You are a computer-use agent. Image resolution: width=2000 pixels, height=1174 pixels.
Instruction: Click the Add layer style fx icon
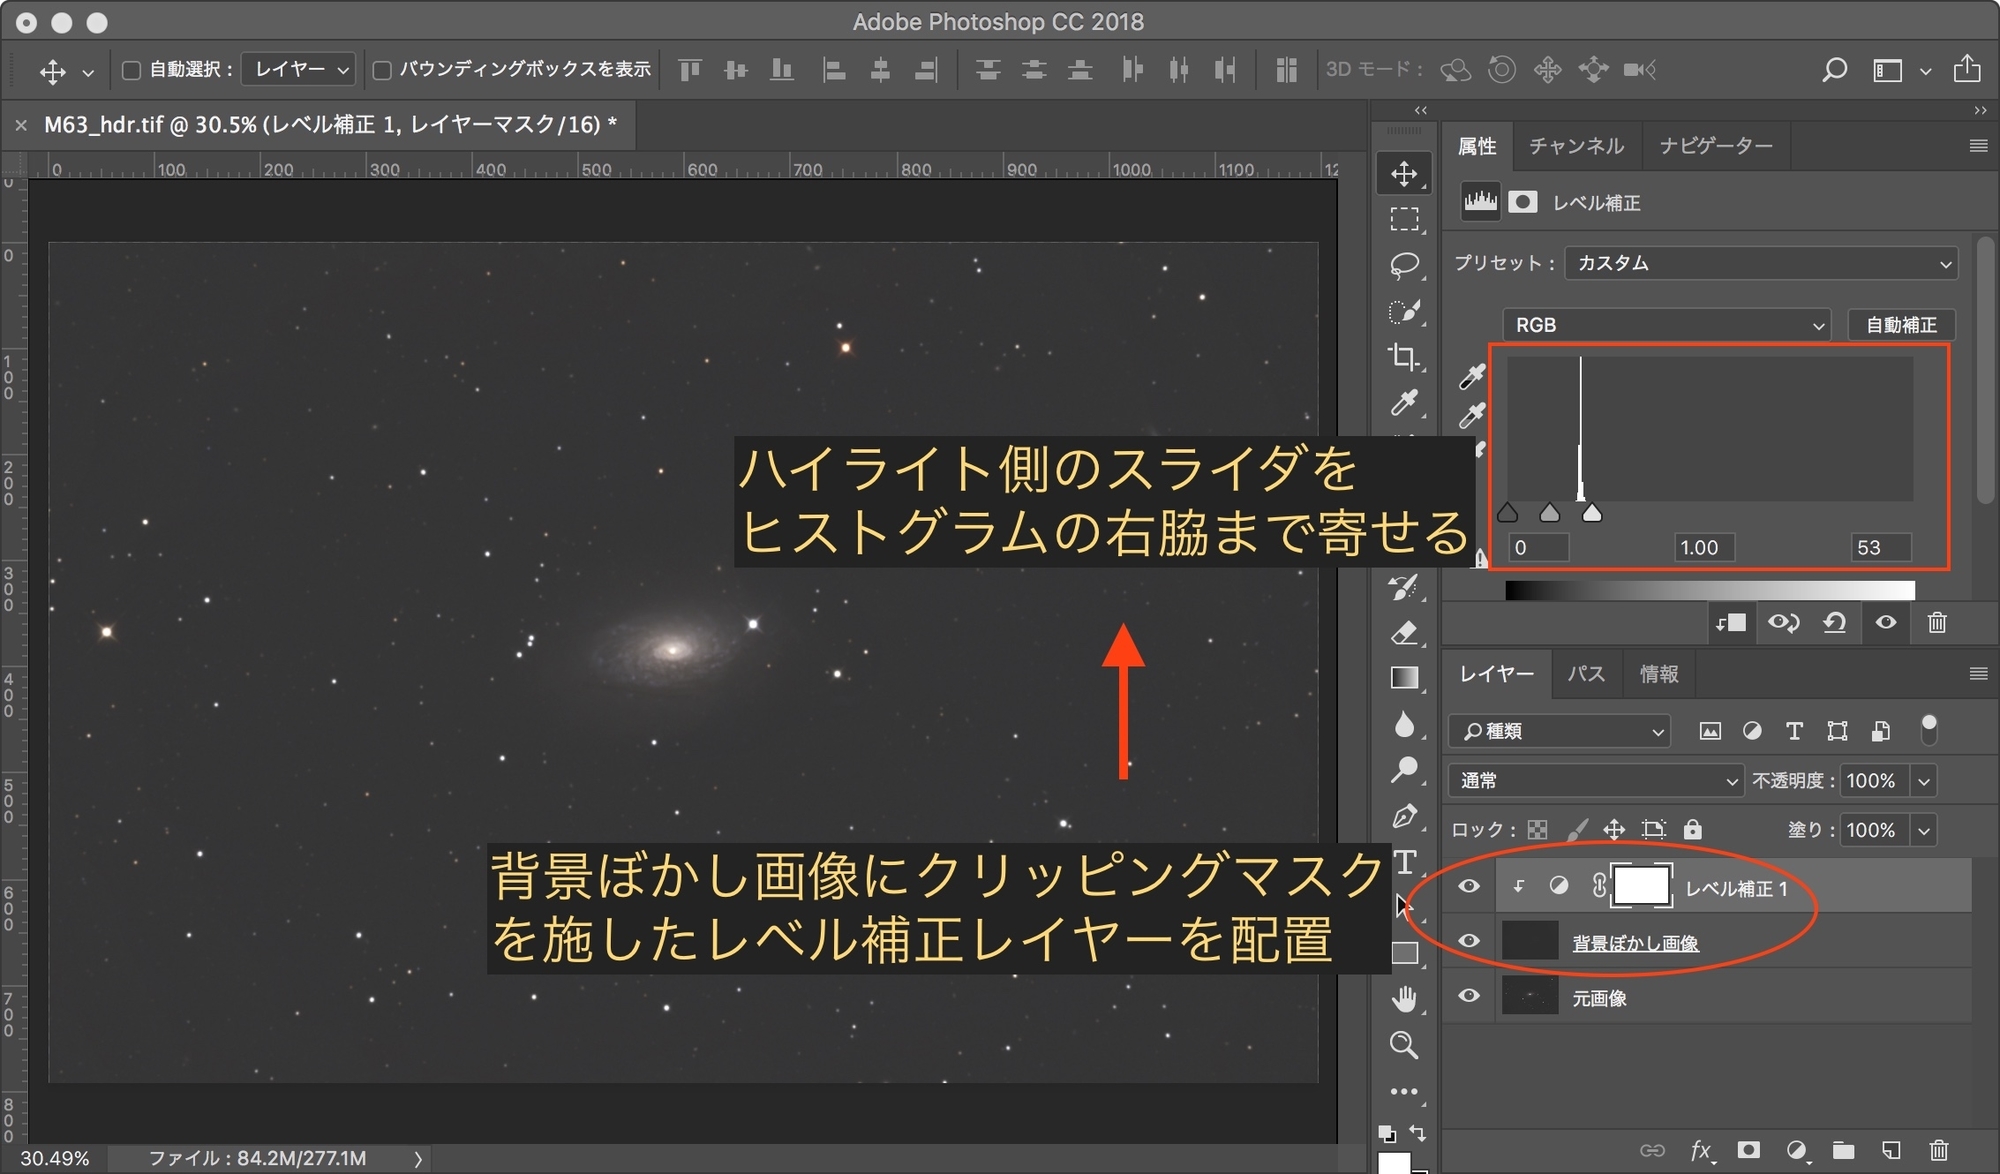[1702, 1150]
